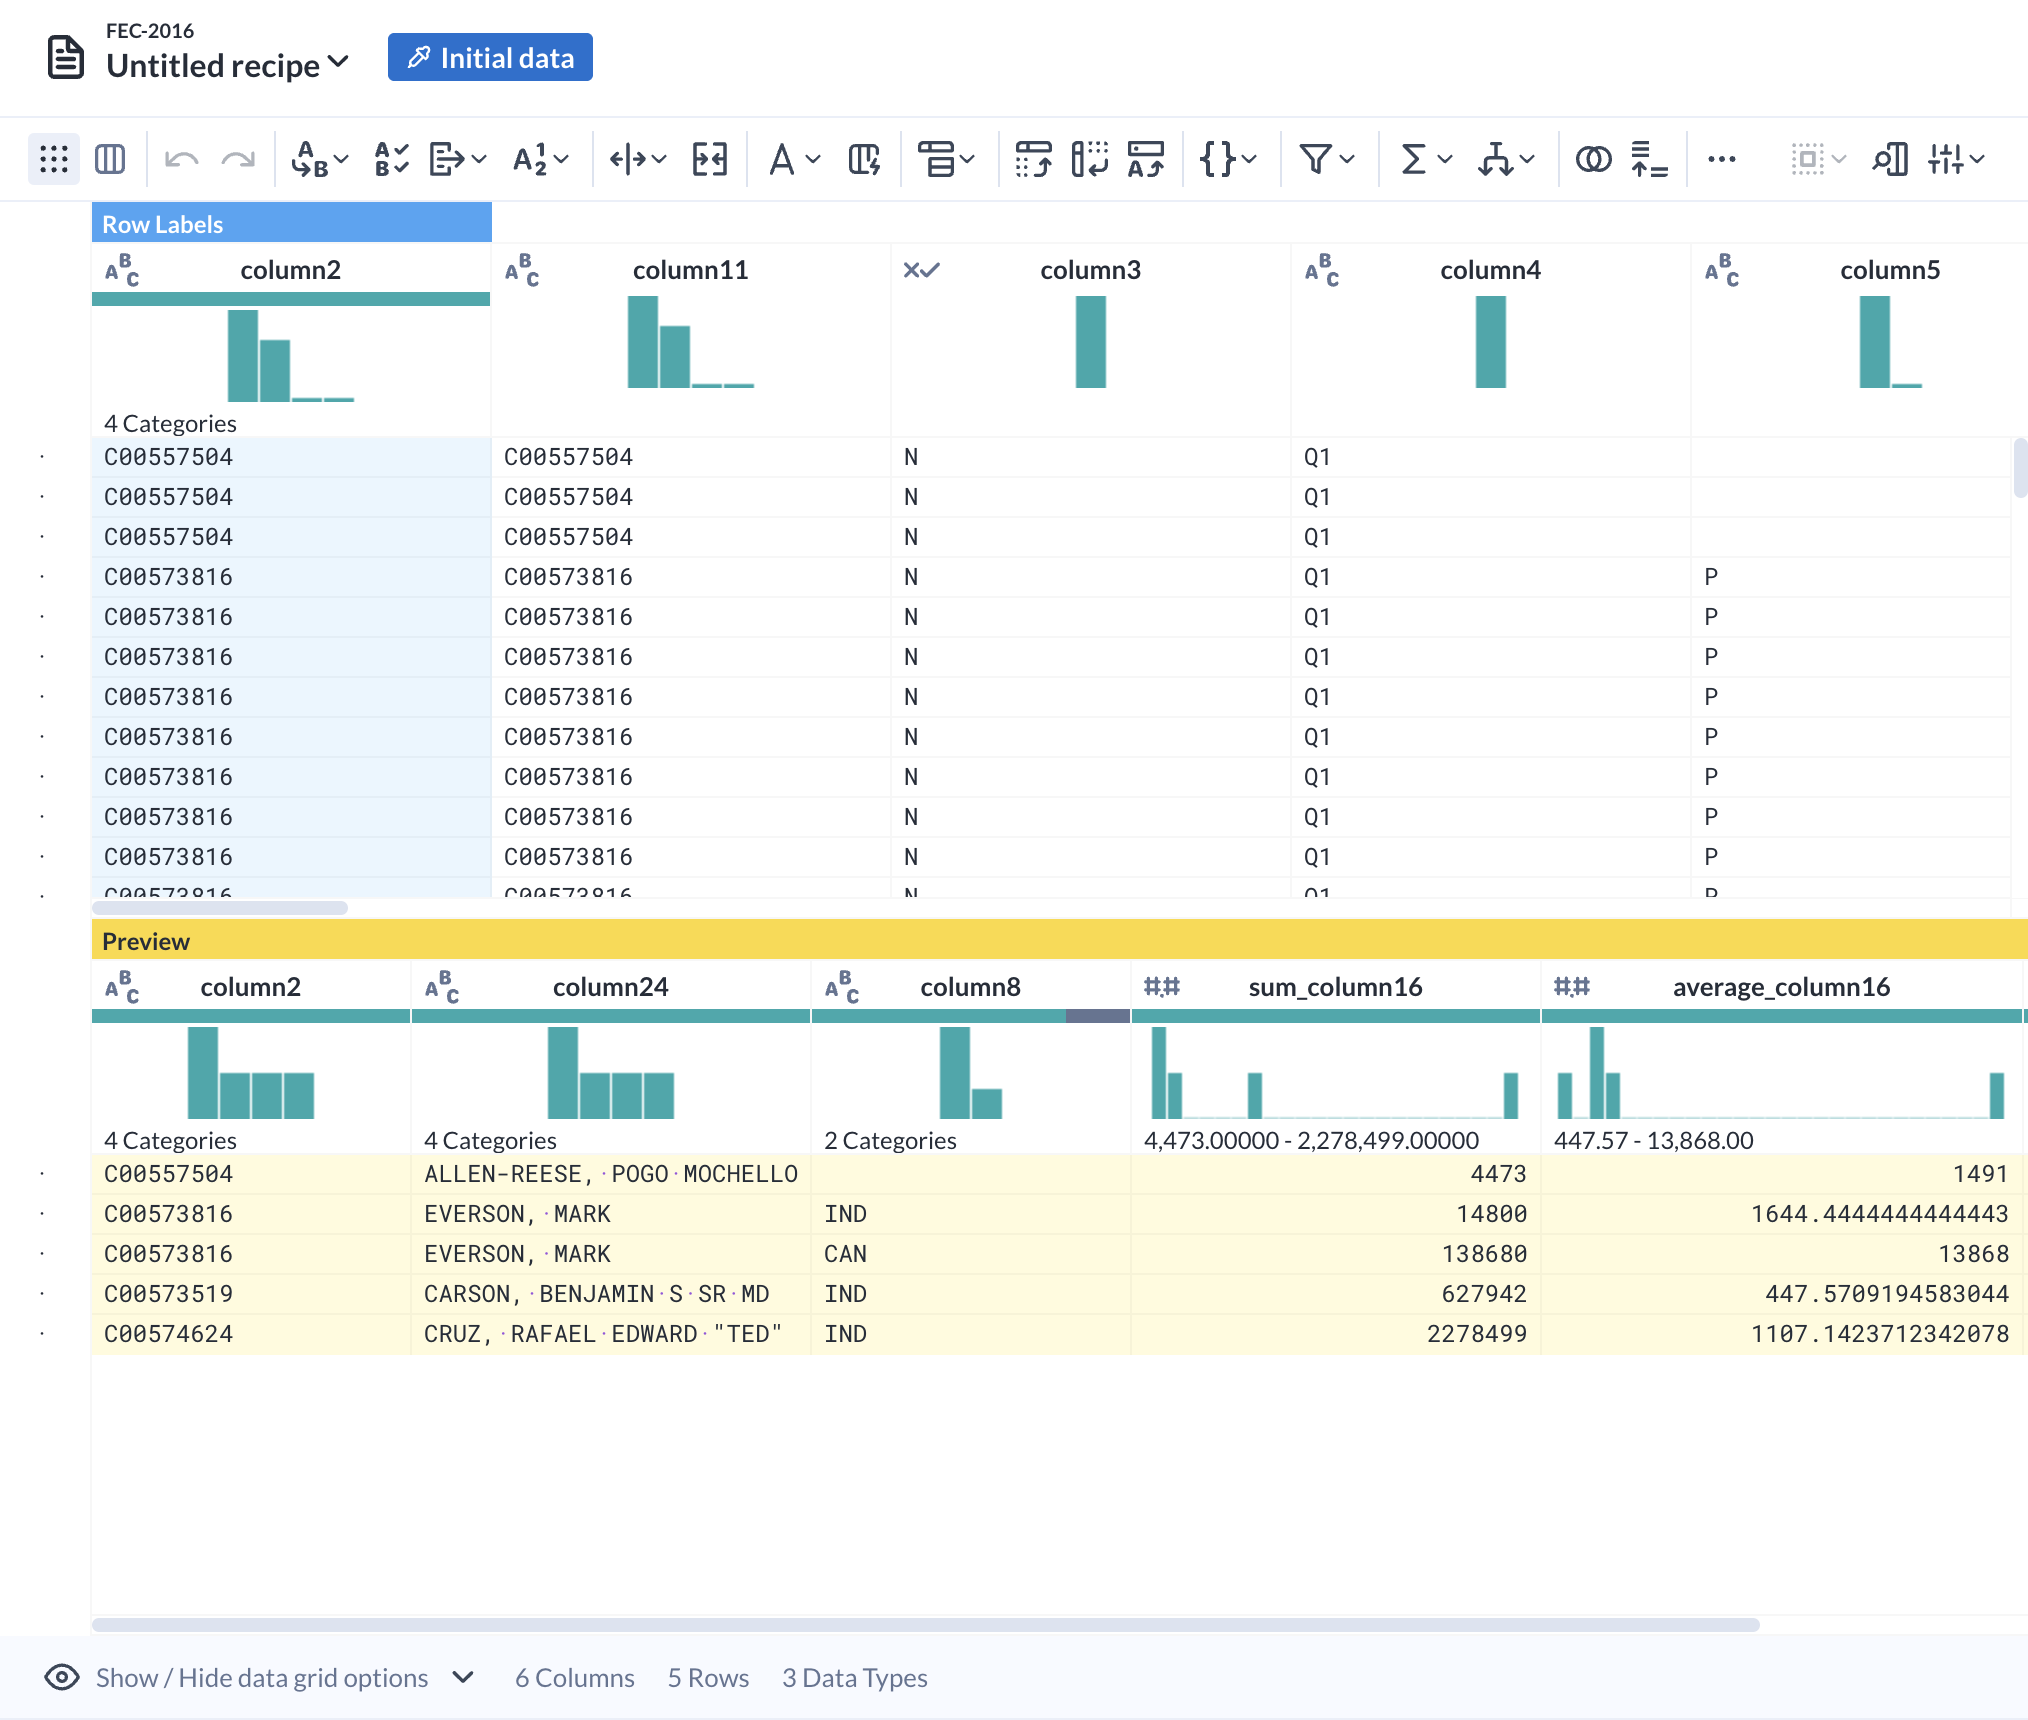Switch to the grid view mode
This screenshot has height=1720, width=2028.
click(53, 158)
